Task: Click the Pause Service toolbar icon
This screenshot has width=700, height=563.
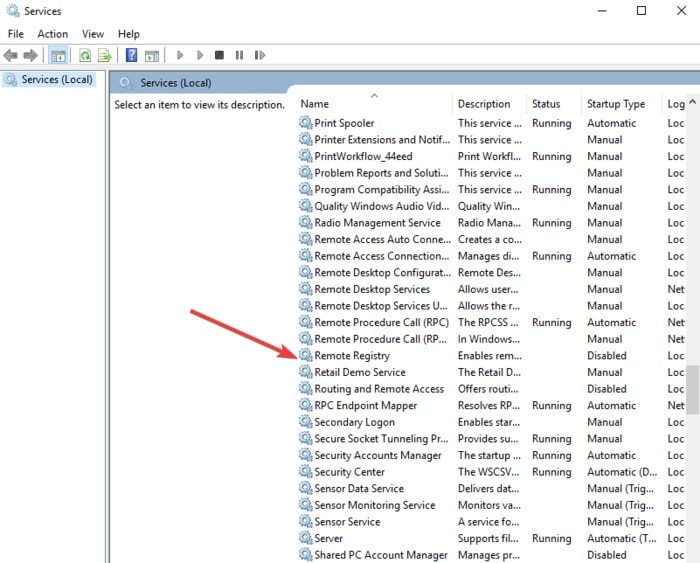Action: click(x=239, y=55)
